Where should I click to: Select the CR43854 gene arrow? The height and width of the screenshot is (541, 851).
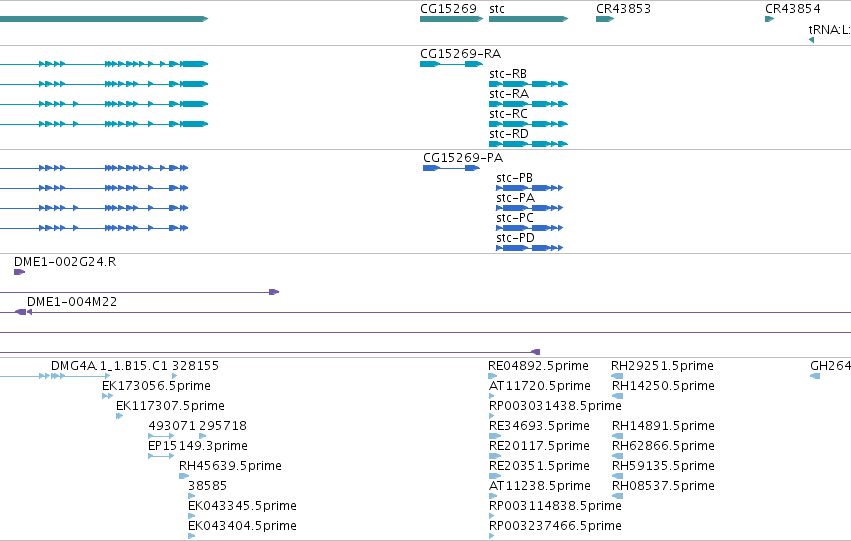(769, 19)
